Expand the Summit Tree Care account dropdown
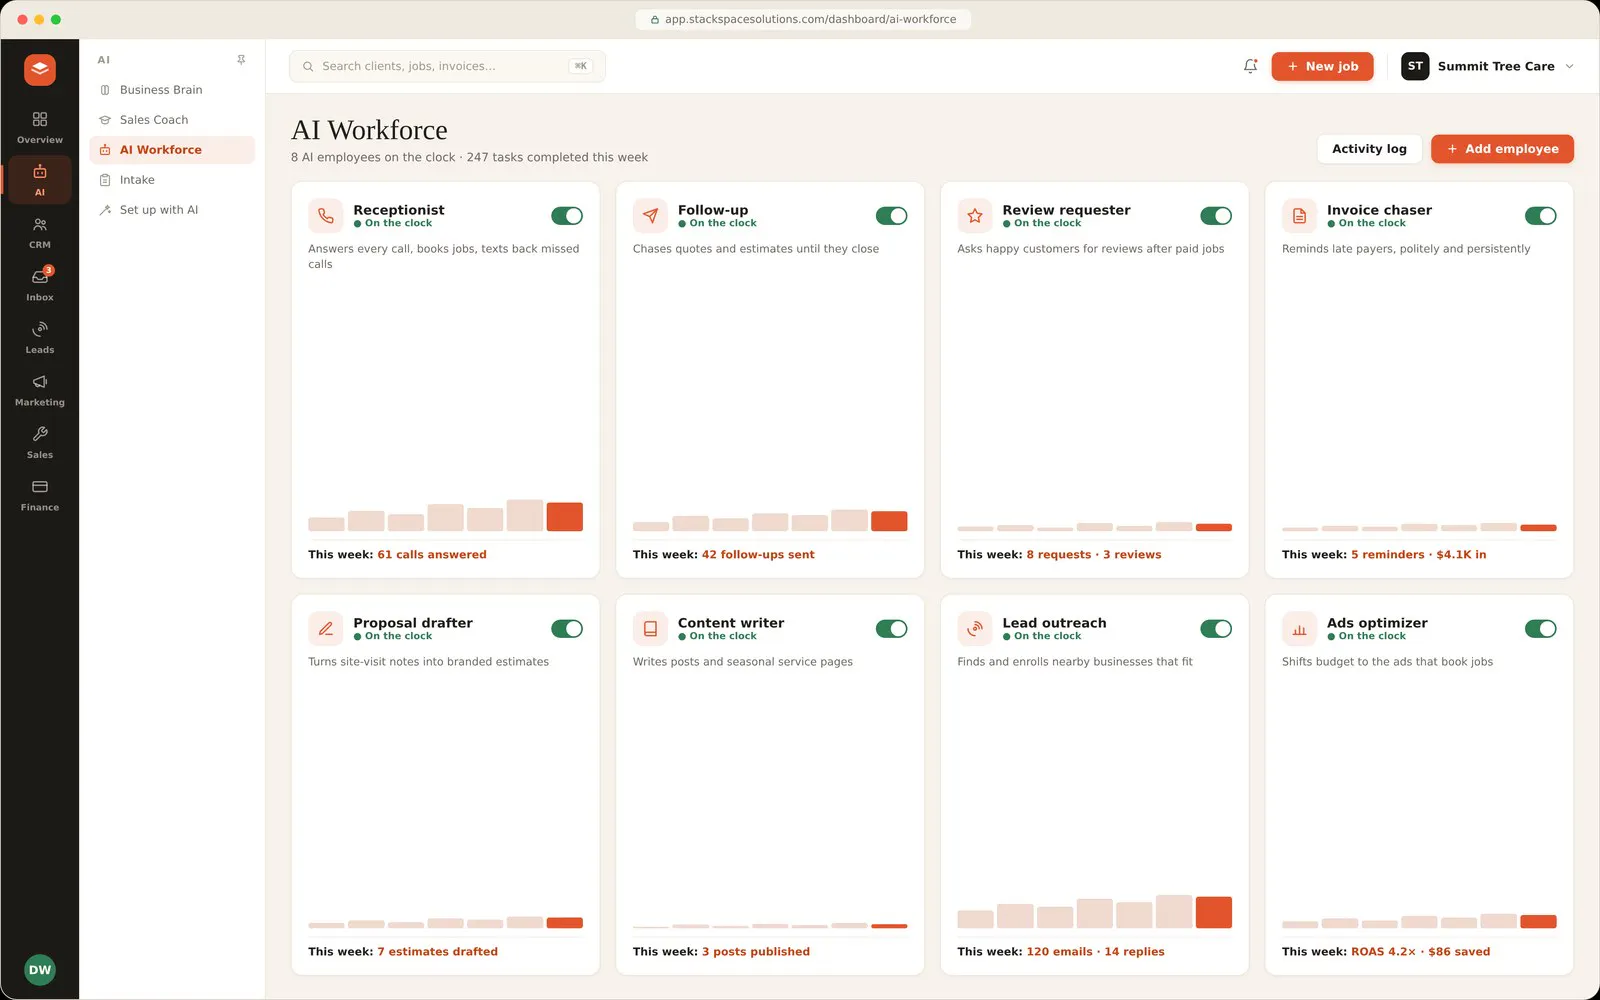 point(1488,66)
